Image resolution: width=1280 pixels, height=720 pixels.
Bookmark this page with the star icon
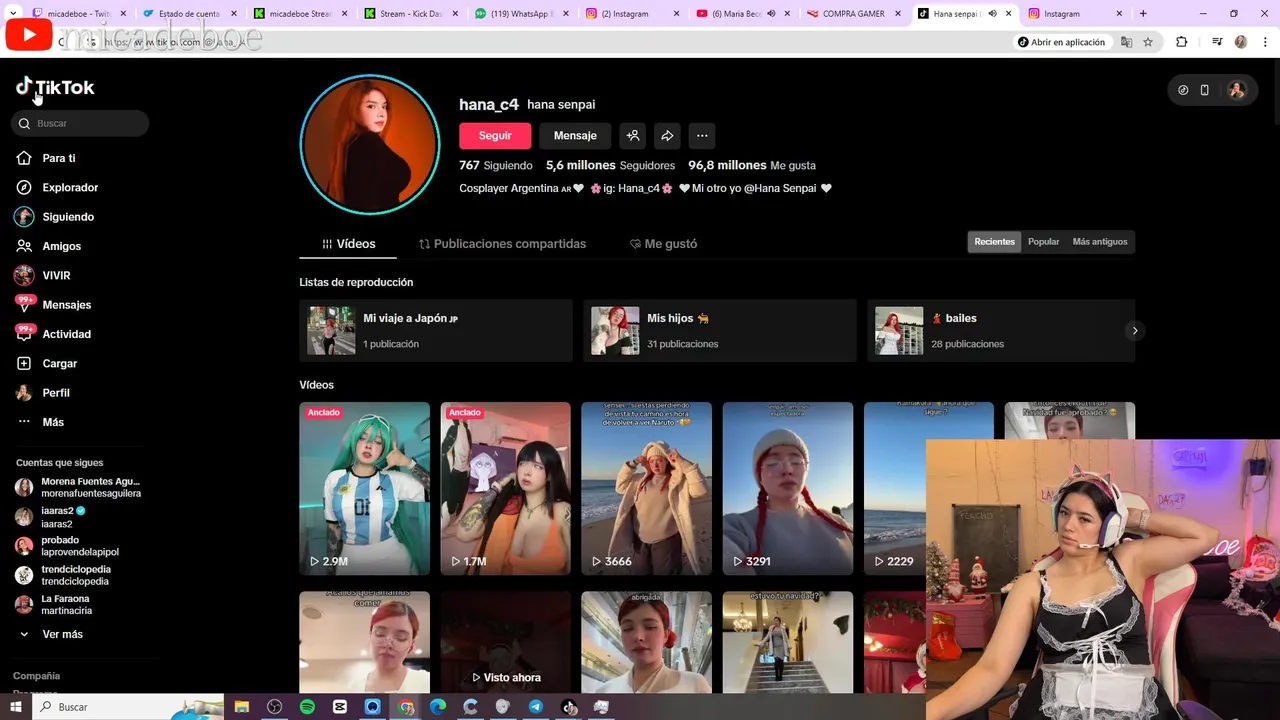click(x=1148, y=42)
